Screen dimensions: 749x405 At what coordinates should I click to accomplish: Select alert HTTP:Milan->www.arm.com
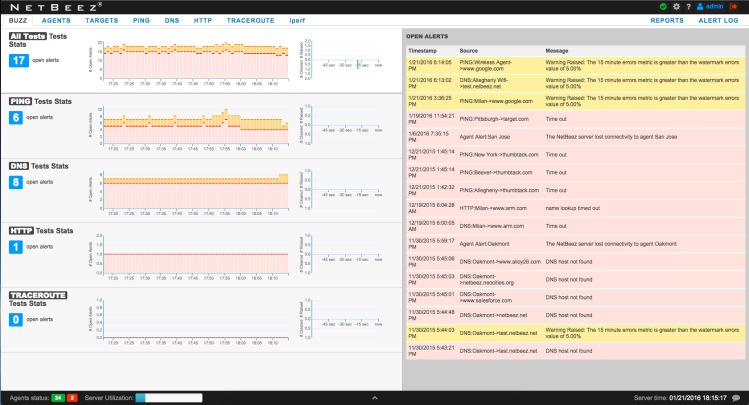pos(576,208)
